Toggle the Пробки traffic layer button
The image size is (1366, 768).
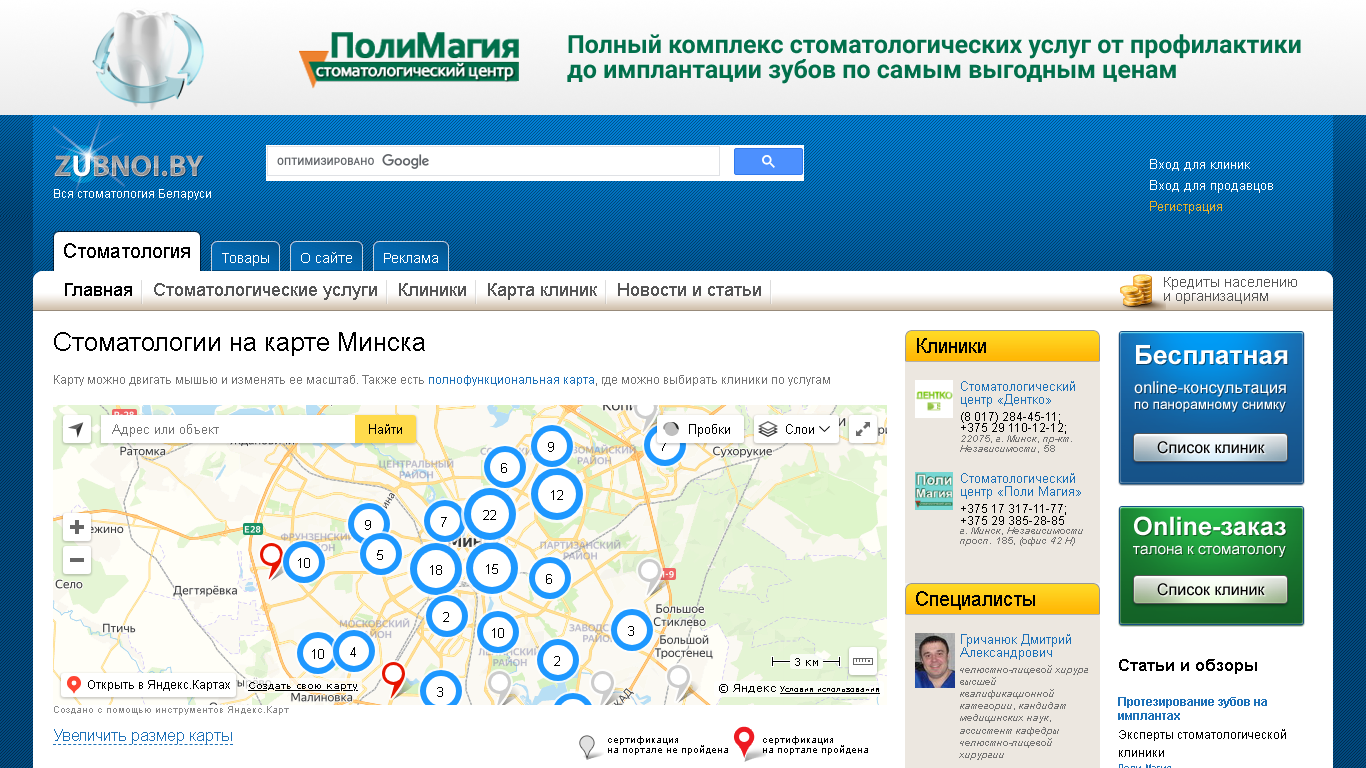(701, 429)
